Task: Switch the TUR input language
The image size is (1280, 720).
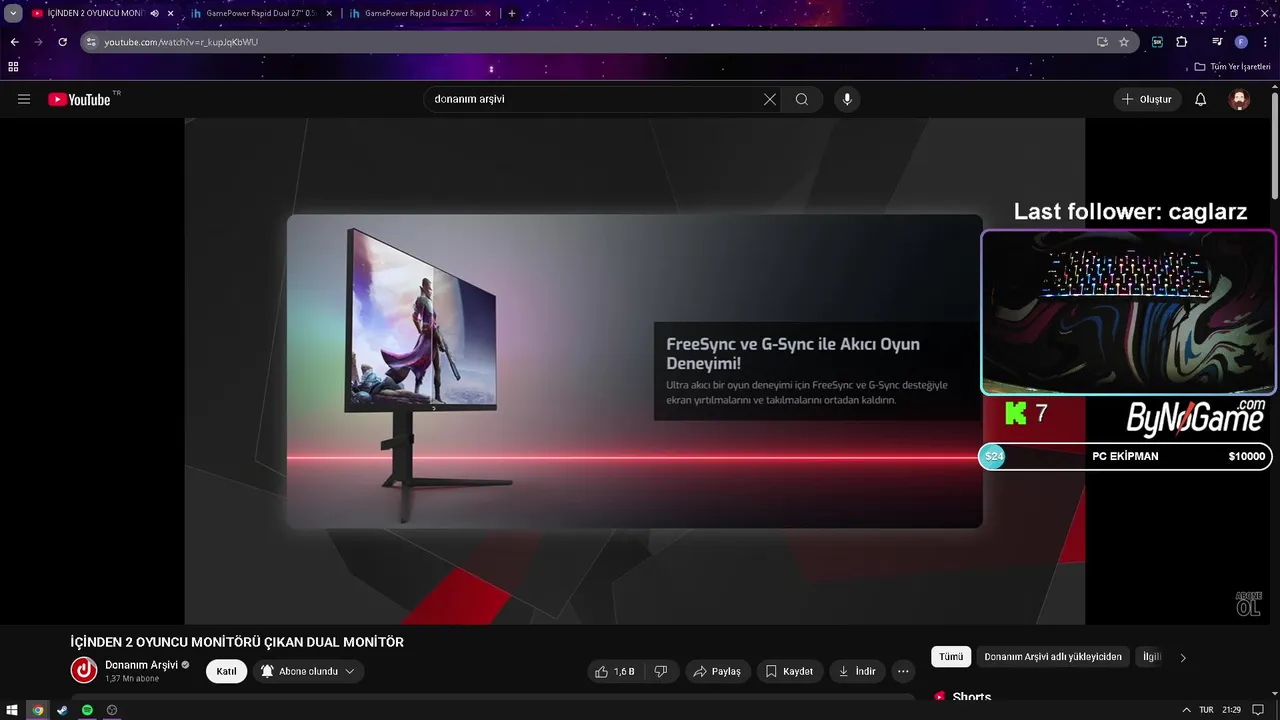Action: pyautogui.click(x=1206, y=710)
